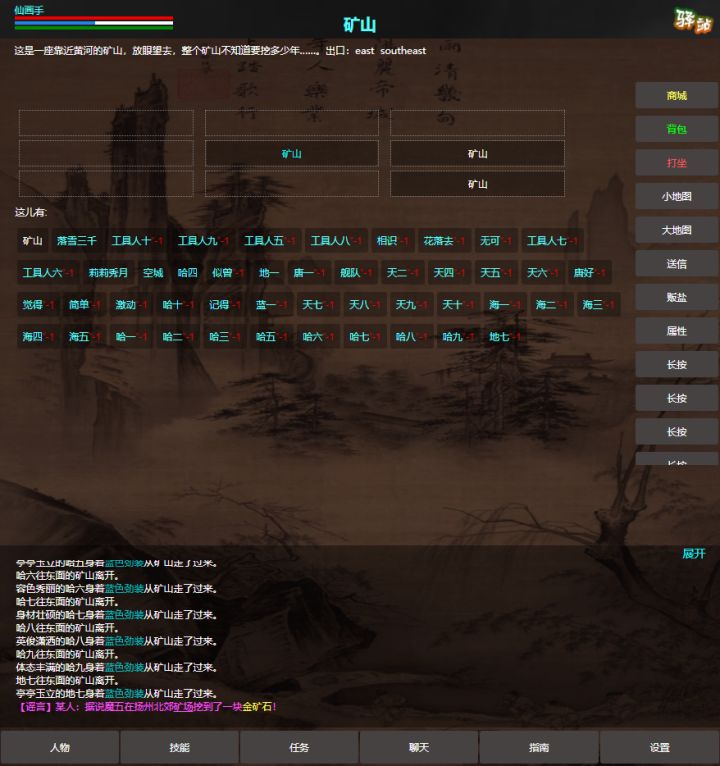This screenshot has width=720, height=766.
Task: Select 哈五 in the room list
Action: pyautogui.click(x=272, y=337)
